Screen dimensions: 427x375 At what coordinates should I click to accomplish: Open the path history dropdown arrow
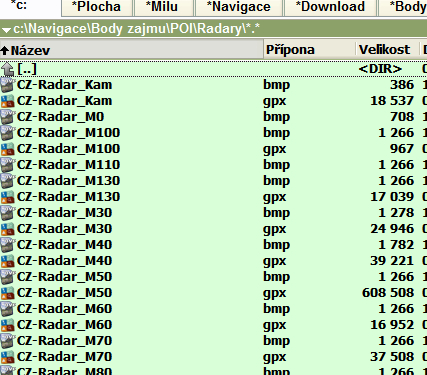pos(6,30)
